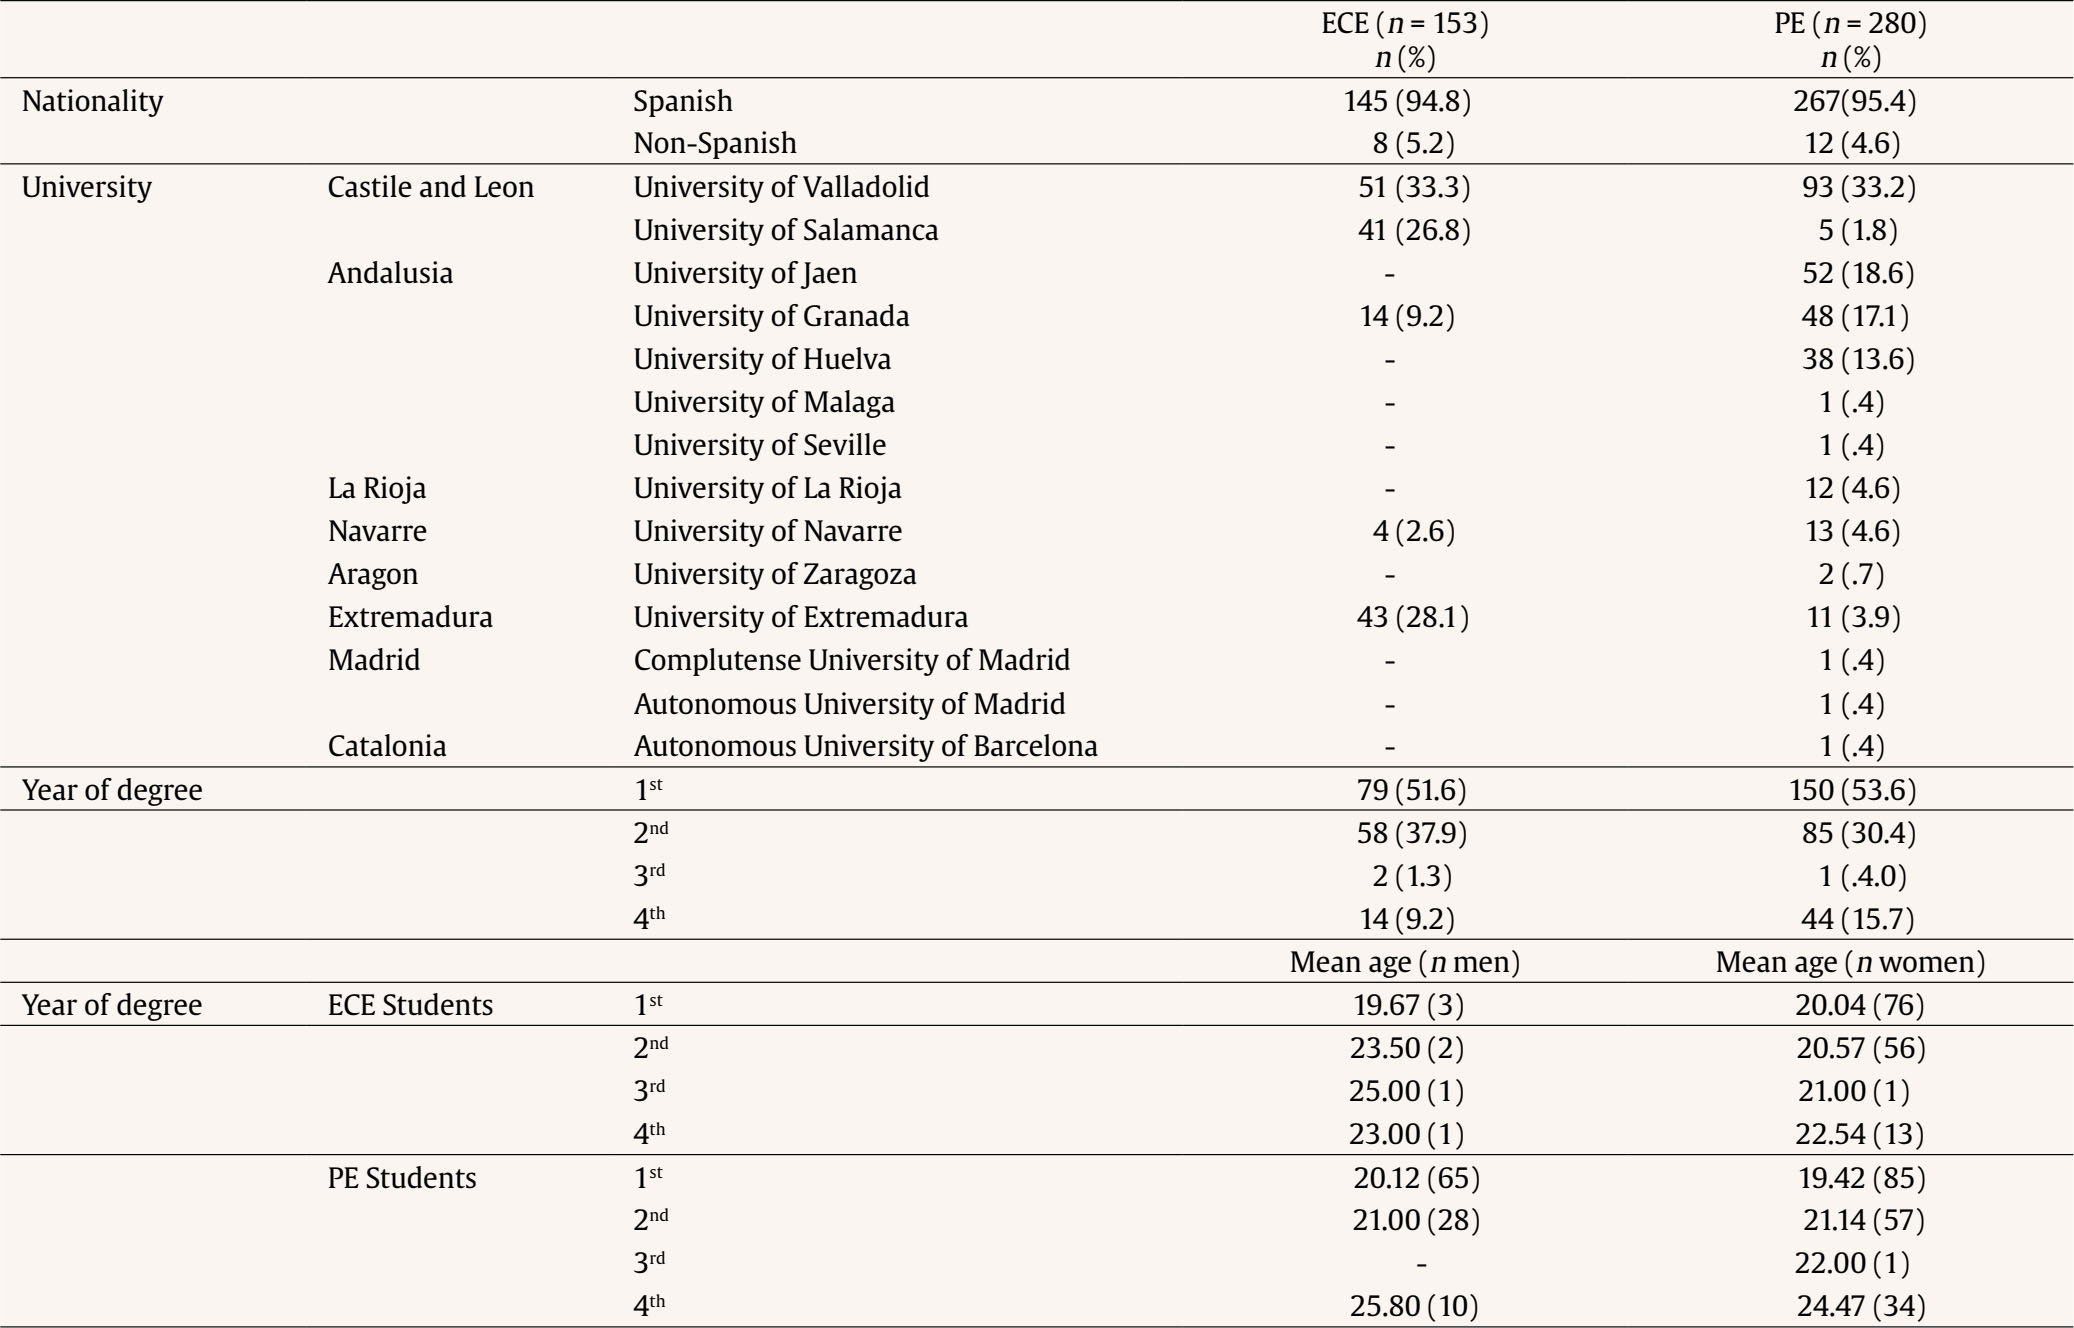
Task: Select Autonomous University of Barcelona entry
Action: (x=865, y=746)
